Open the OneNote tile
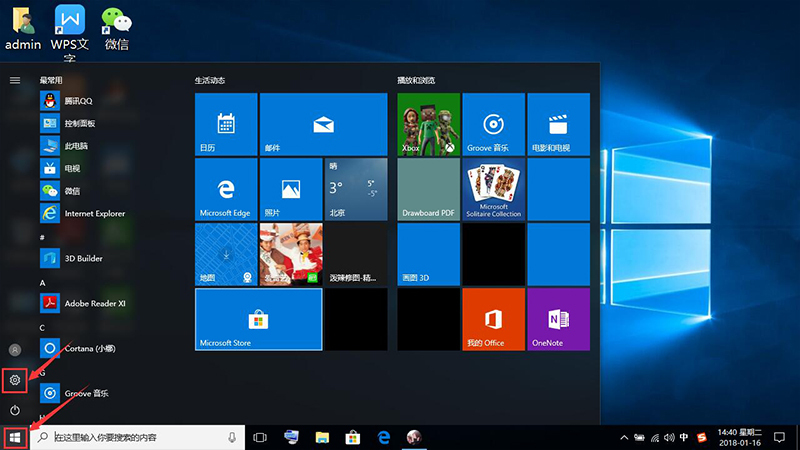Screen dimensions: 800x450 click(558, 320)
